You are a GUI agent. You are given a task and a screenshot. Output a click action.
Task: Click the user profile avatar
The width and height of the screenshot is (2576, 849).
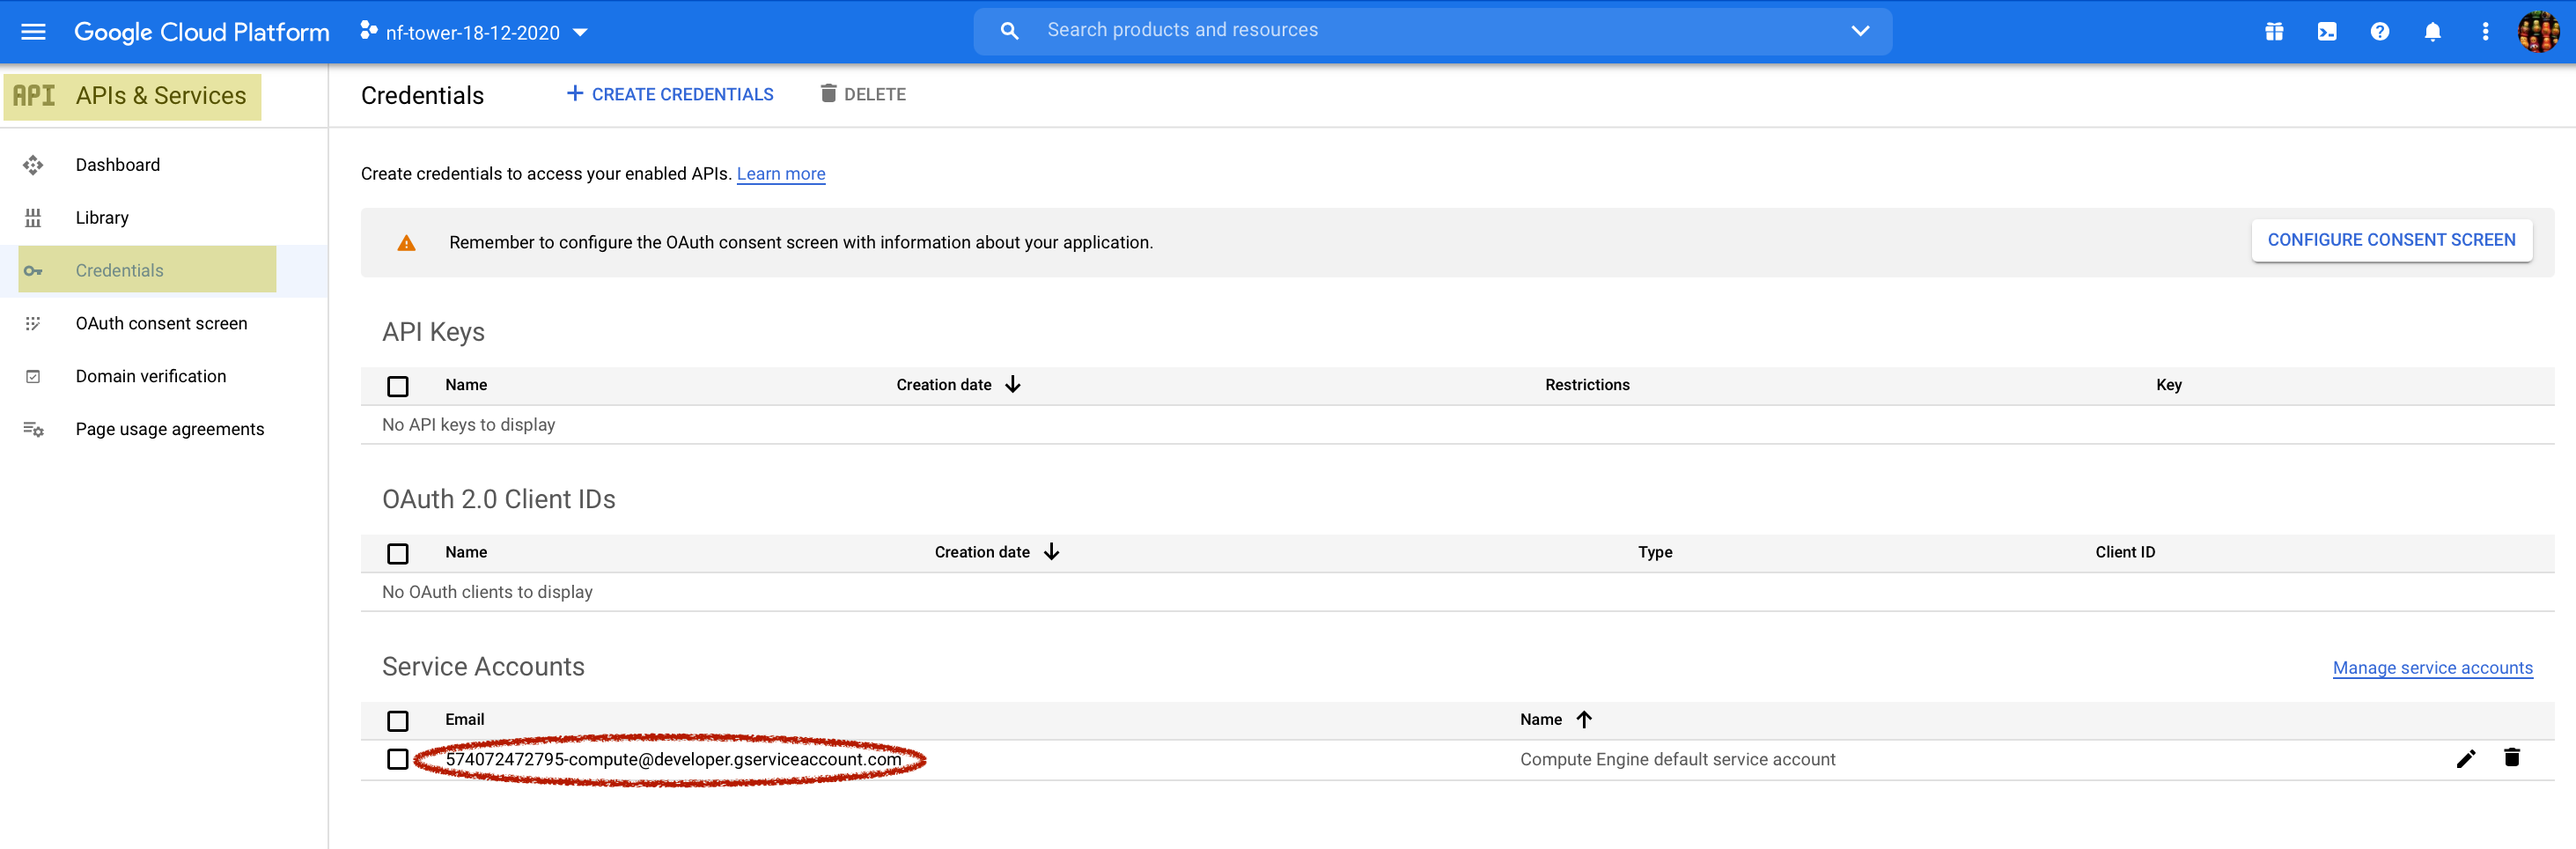point(2538,32)
